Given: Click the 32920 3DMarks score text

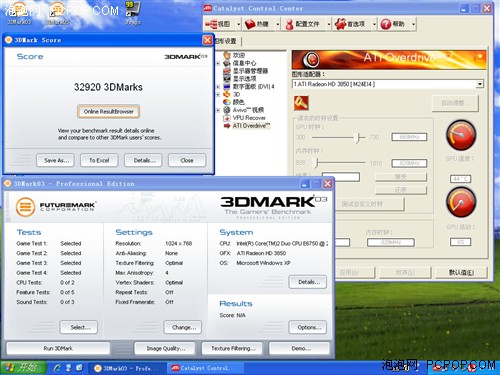Looking at the screenshot, I should [x=108, y=87].
